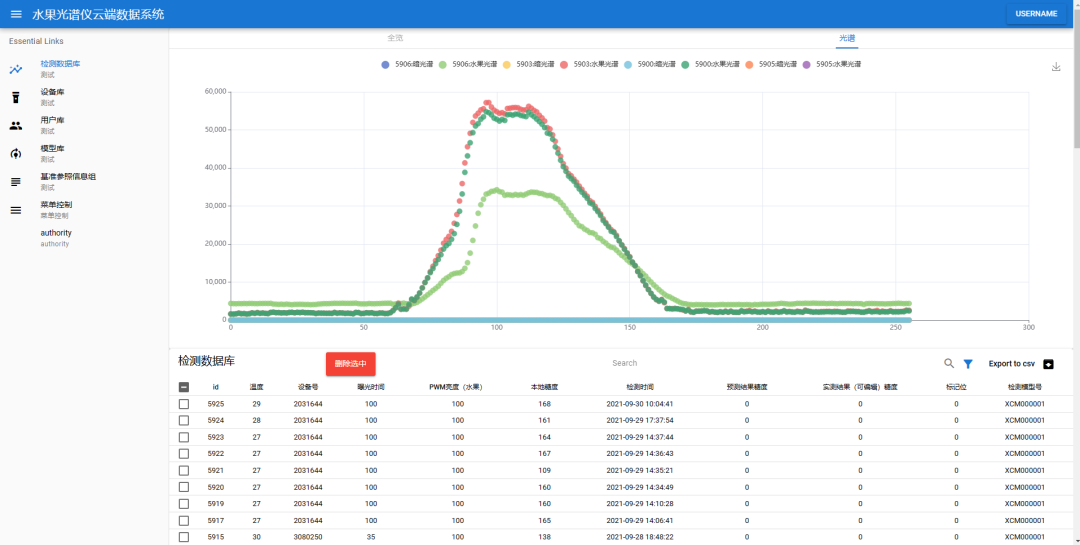Open the hamburger navigation menu
Viewport: 1080px width, 545px height.
coord(16,14)
